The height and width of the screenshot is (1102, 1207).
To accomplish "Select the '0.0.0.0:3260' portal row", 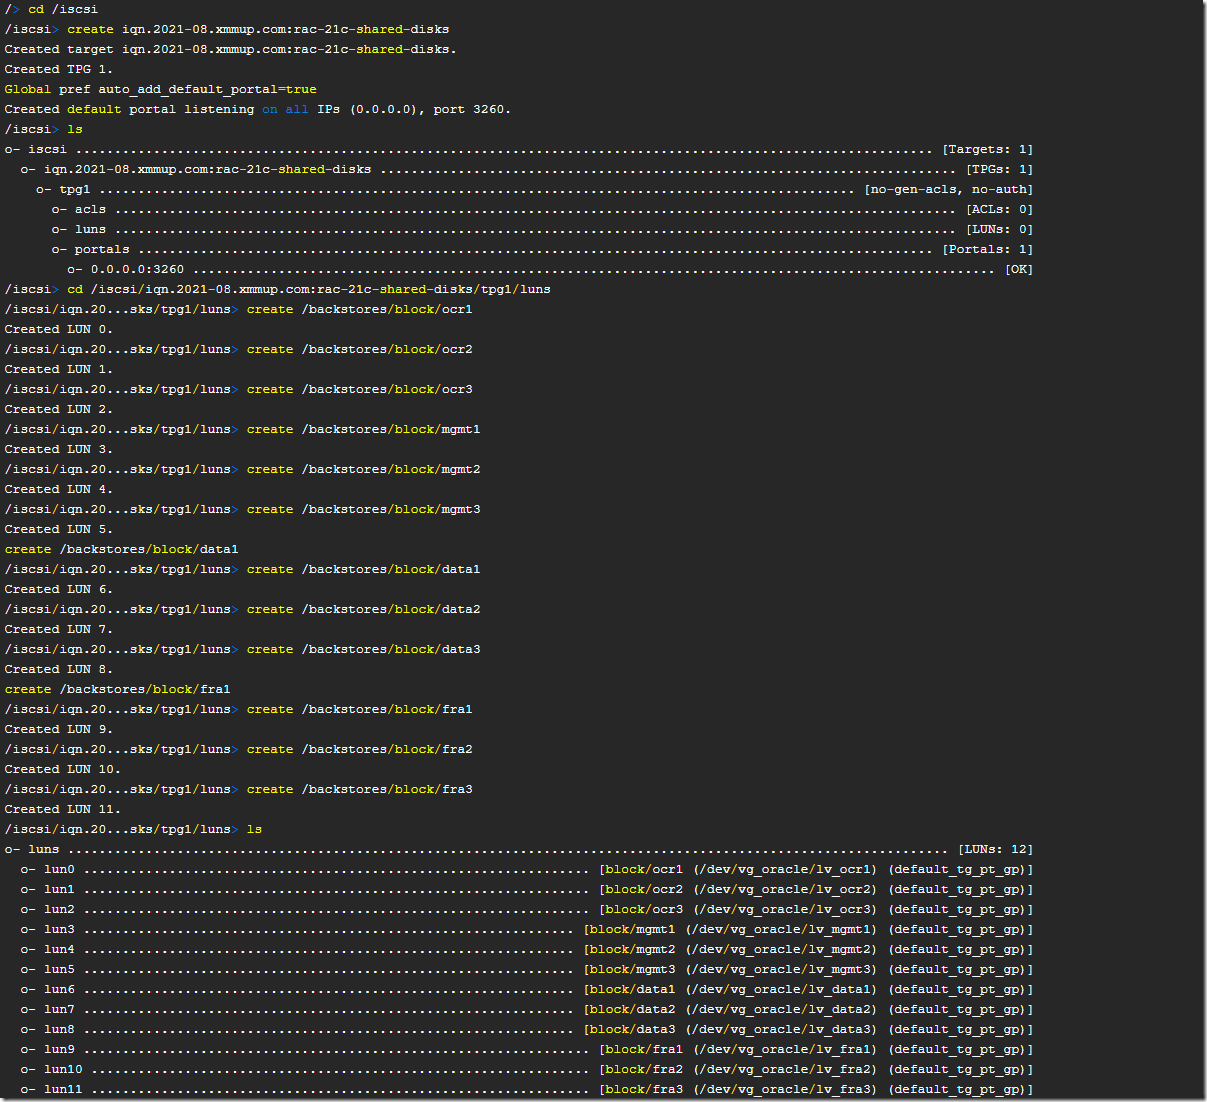I will (x=550, y=269).
